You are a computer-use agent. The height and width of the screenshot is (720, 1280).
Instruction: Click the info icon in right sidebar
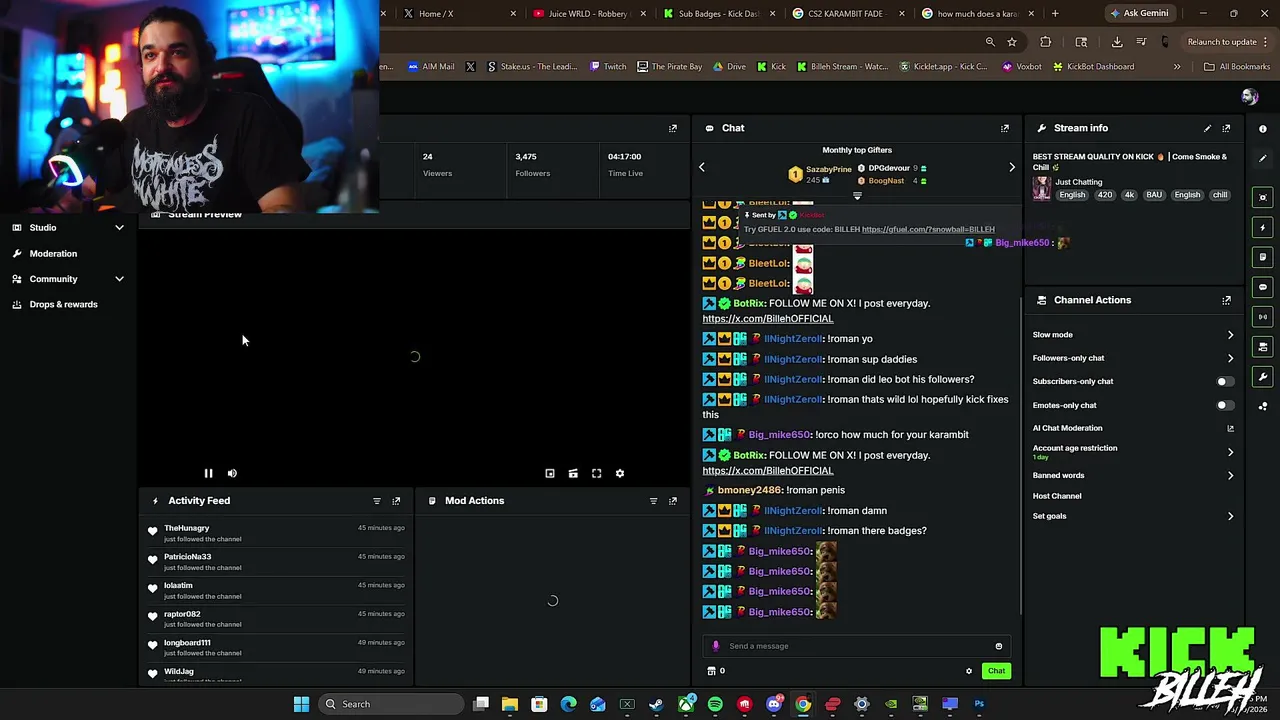pyautogui.click(x=1263, y=129)
